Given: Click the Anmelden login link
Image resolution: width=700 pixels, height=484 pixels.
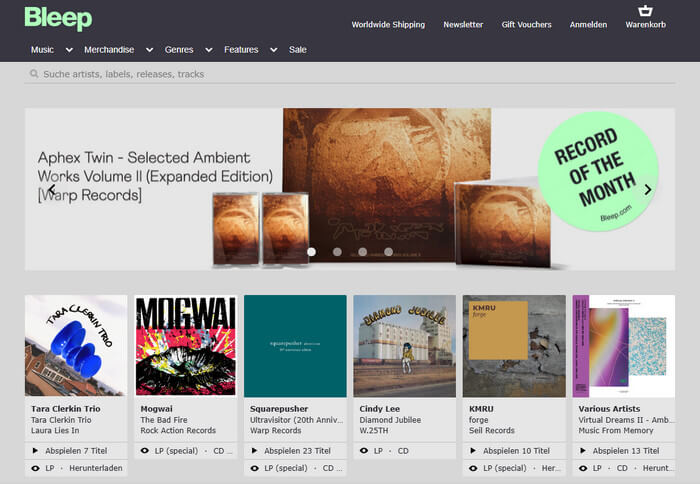Looking at the screenshot, I should [x=588, y=25].
